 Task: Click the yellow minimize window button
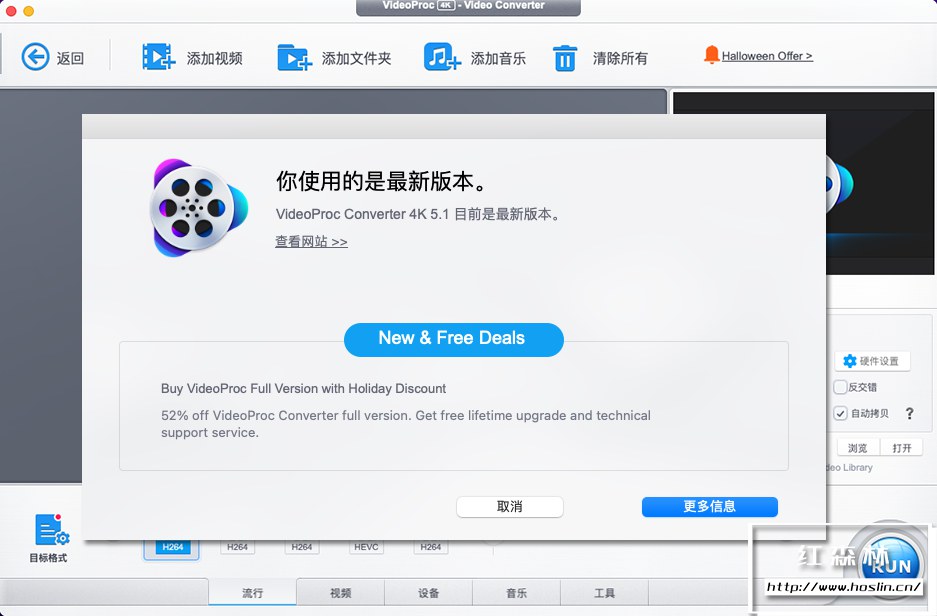(29, 11)
